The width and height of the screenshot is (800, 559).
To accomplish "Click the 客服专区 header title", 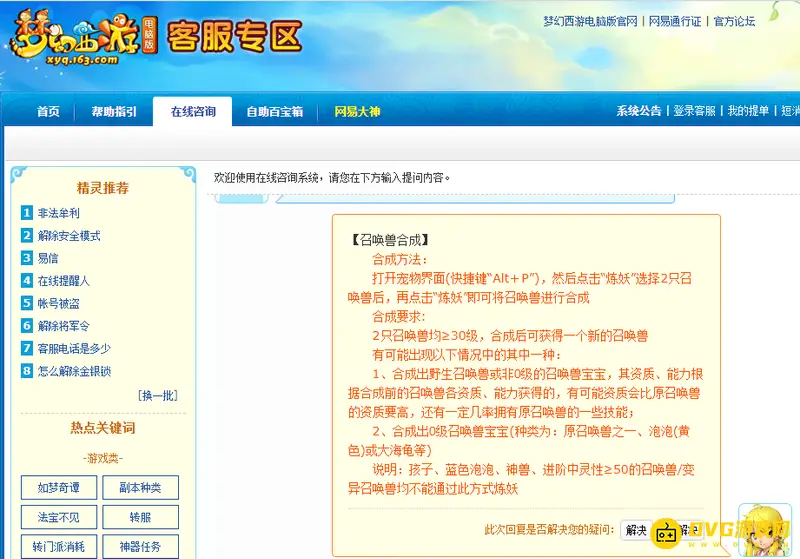I will coord(234,37).
